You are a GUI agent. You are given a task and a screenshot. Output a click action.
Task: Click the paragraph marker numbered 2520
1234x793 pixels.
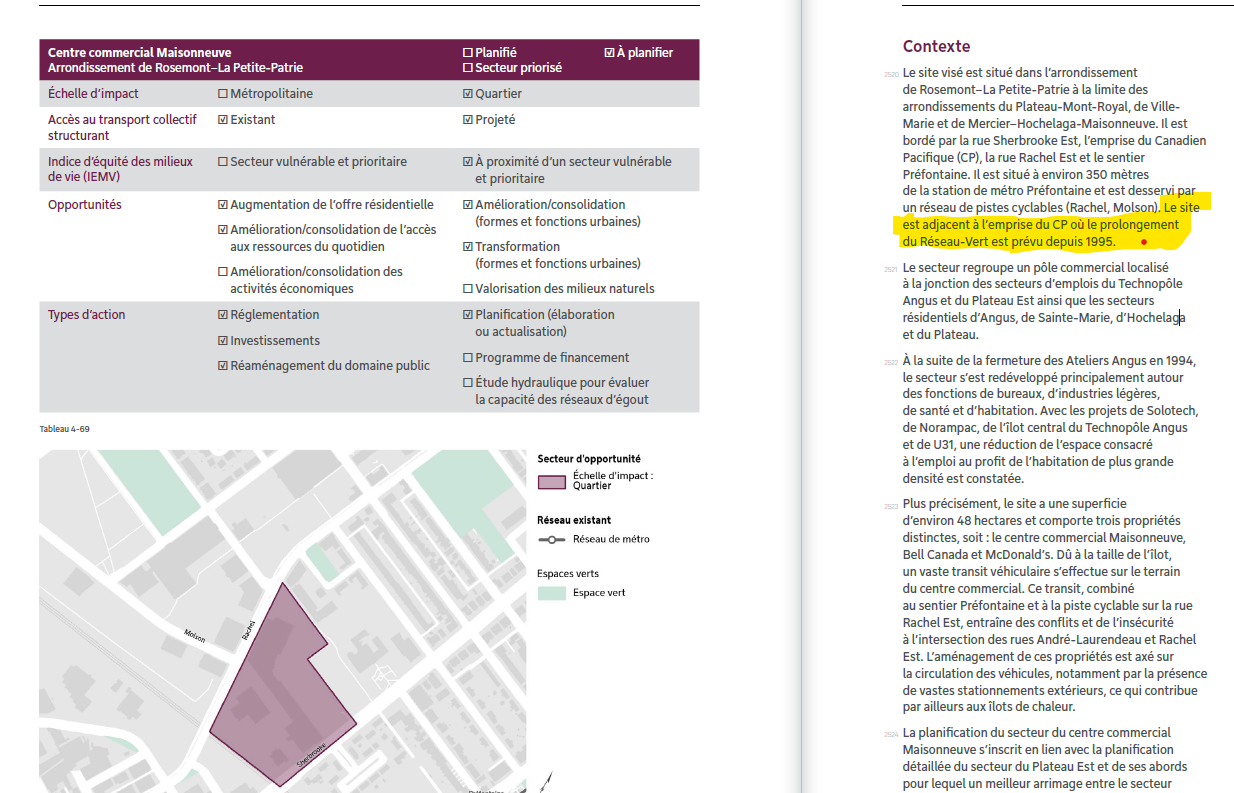[890, 75]
